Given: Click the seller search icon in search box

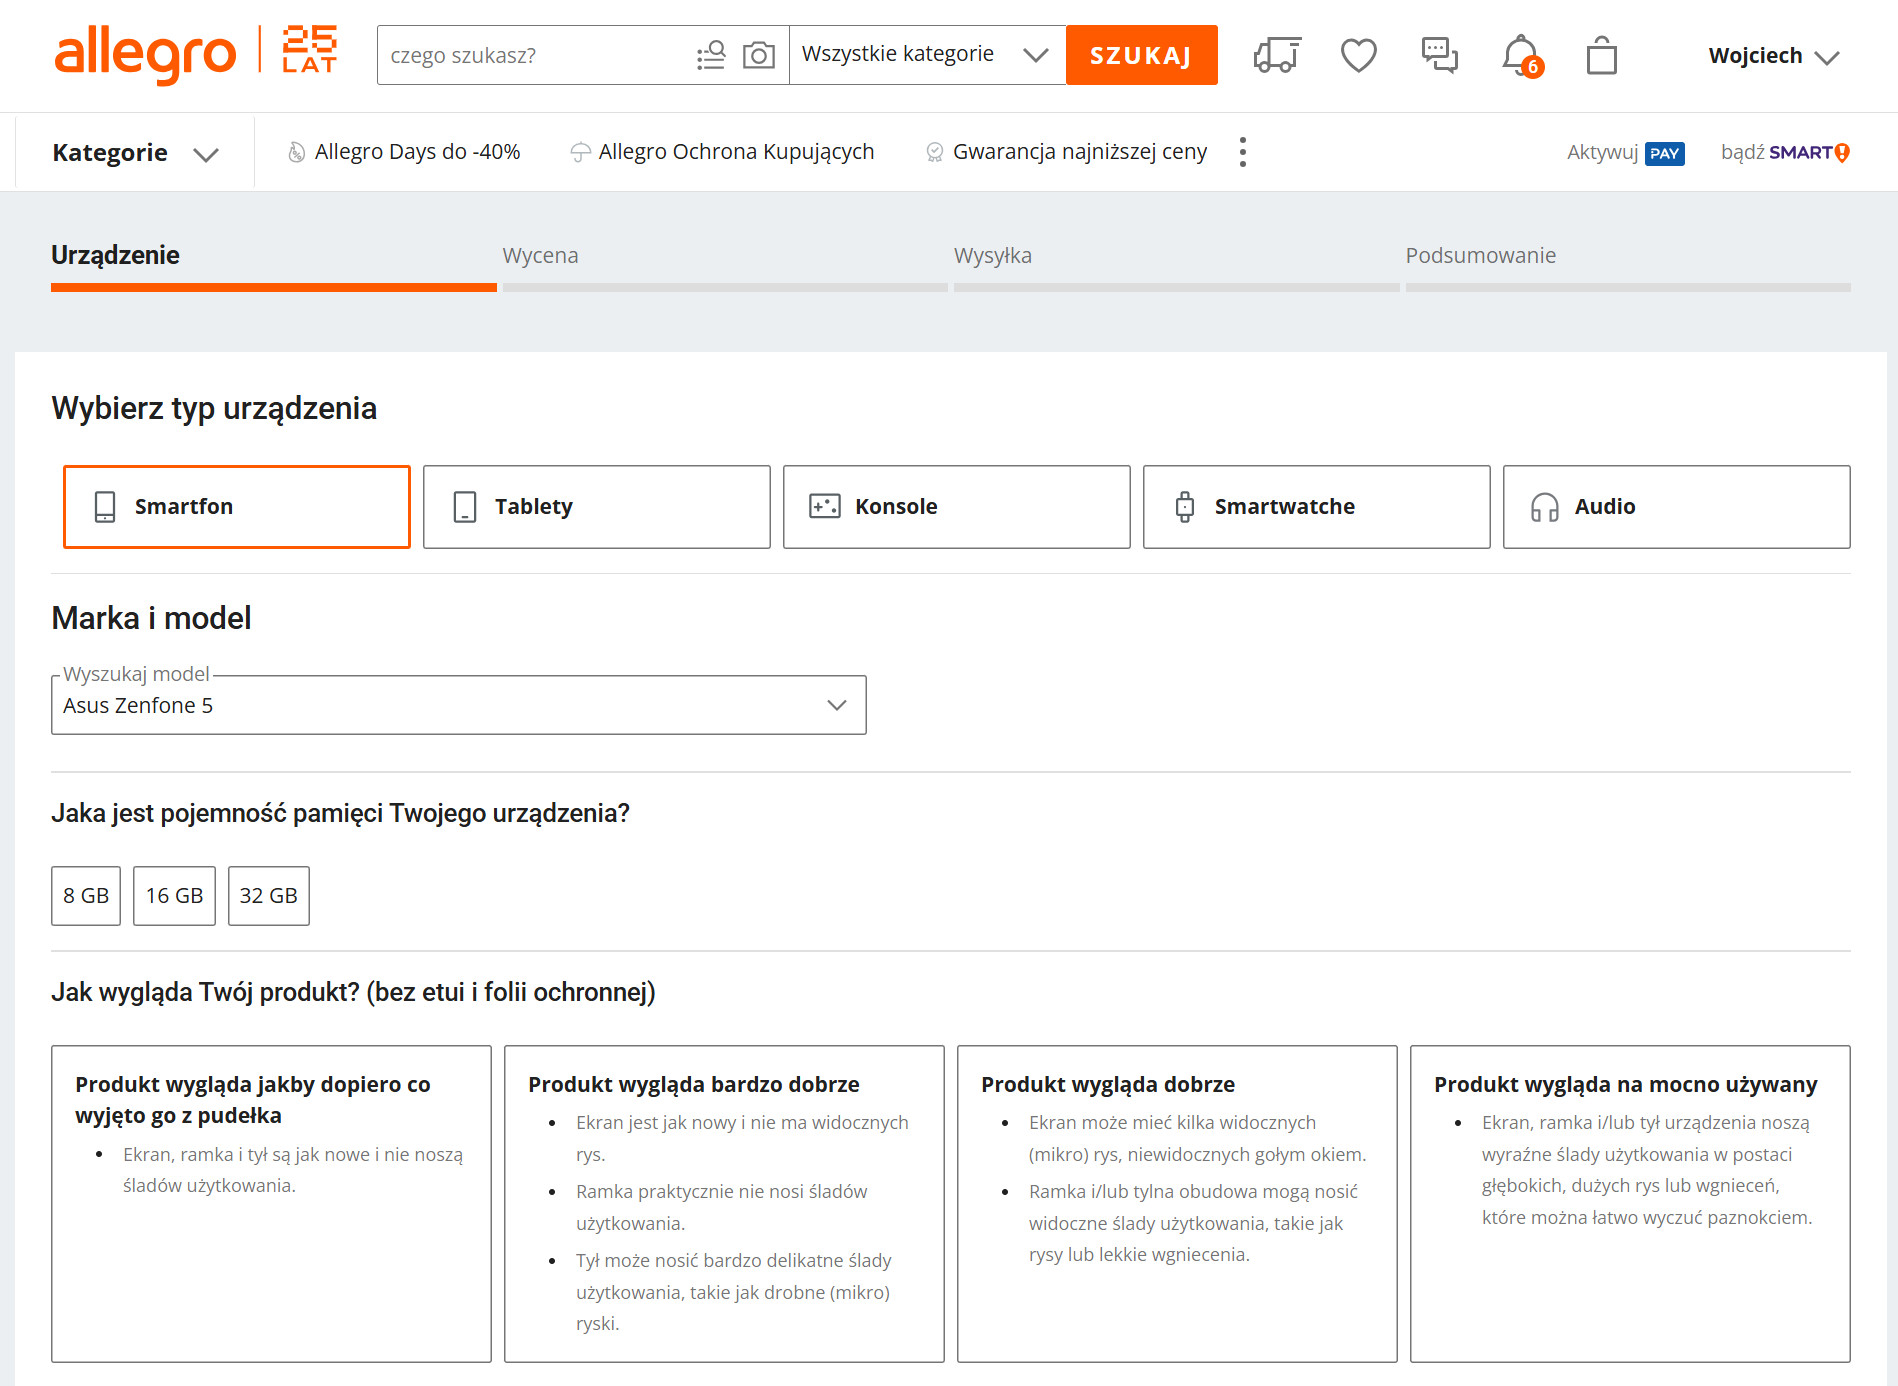Looking at the screenshot, I should [711, 56].
